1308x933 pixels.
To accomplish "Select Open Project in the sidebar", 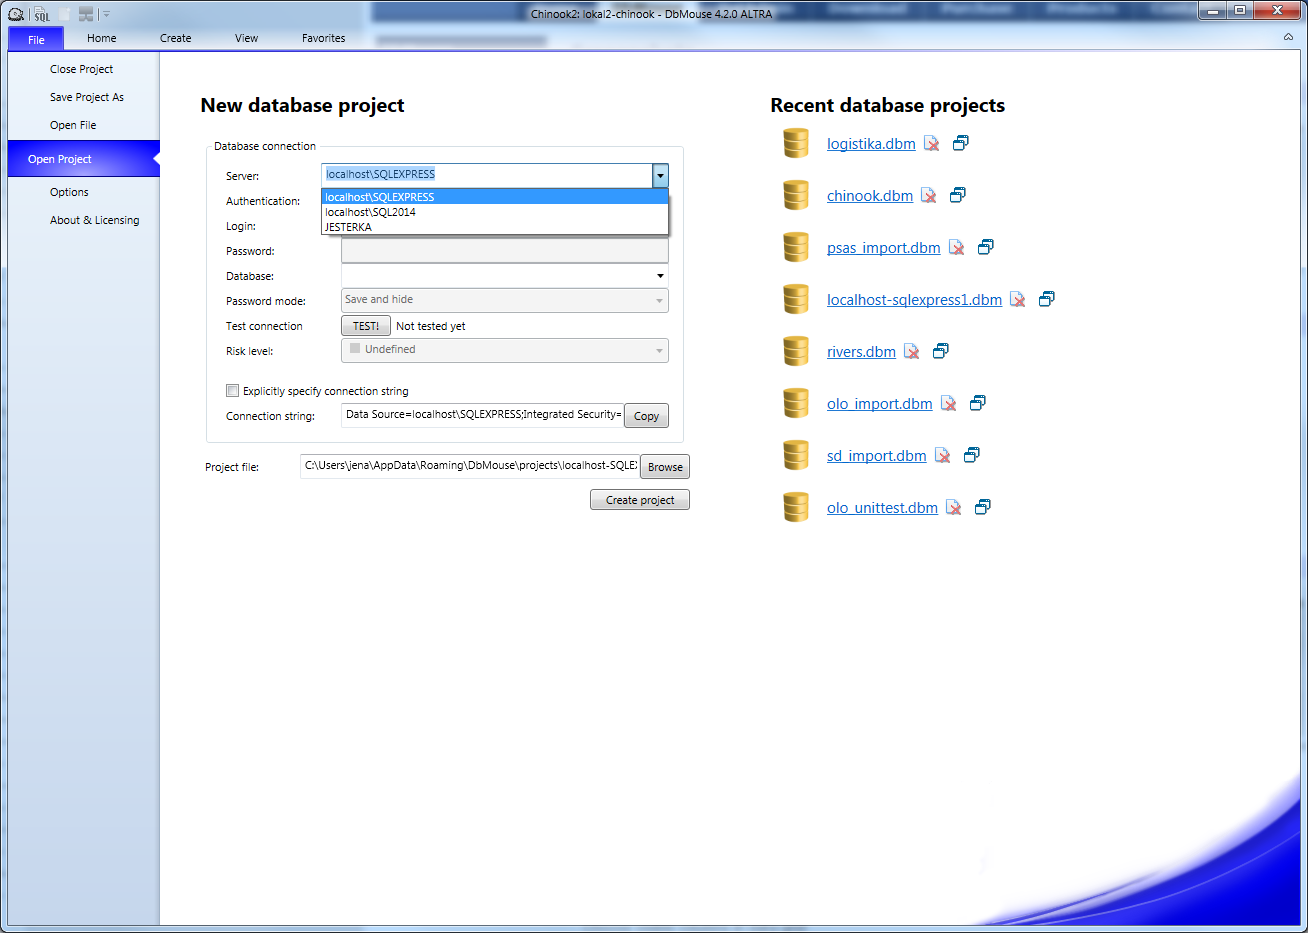I will click(x=83, y=159).
